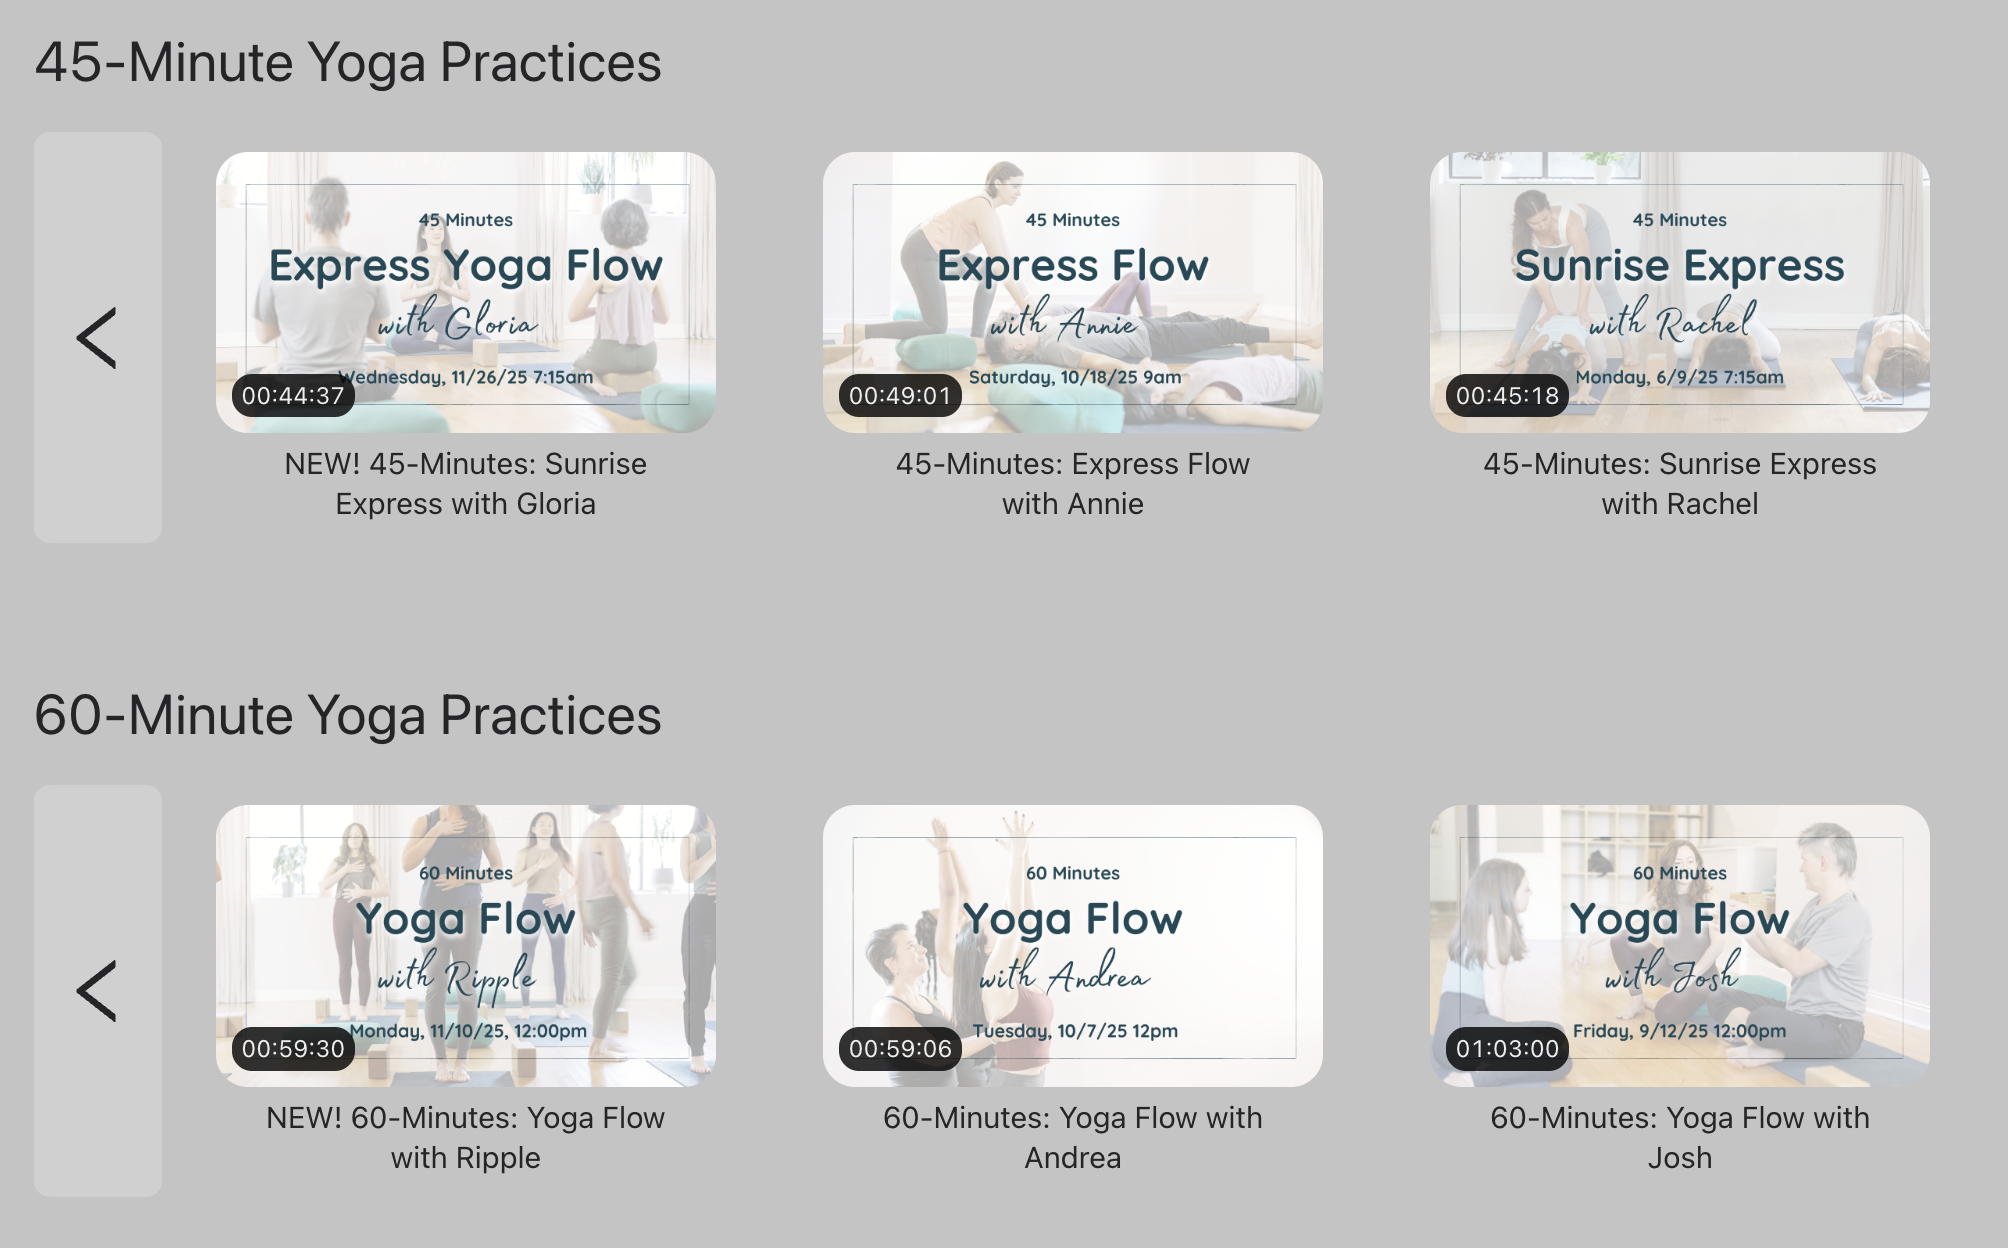The height and width of the screenshot is (1248, 2008).
Task: Click the 01:03:00 duration badge
Action: coord(1507,1049)
